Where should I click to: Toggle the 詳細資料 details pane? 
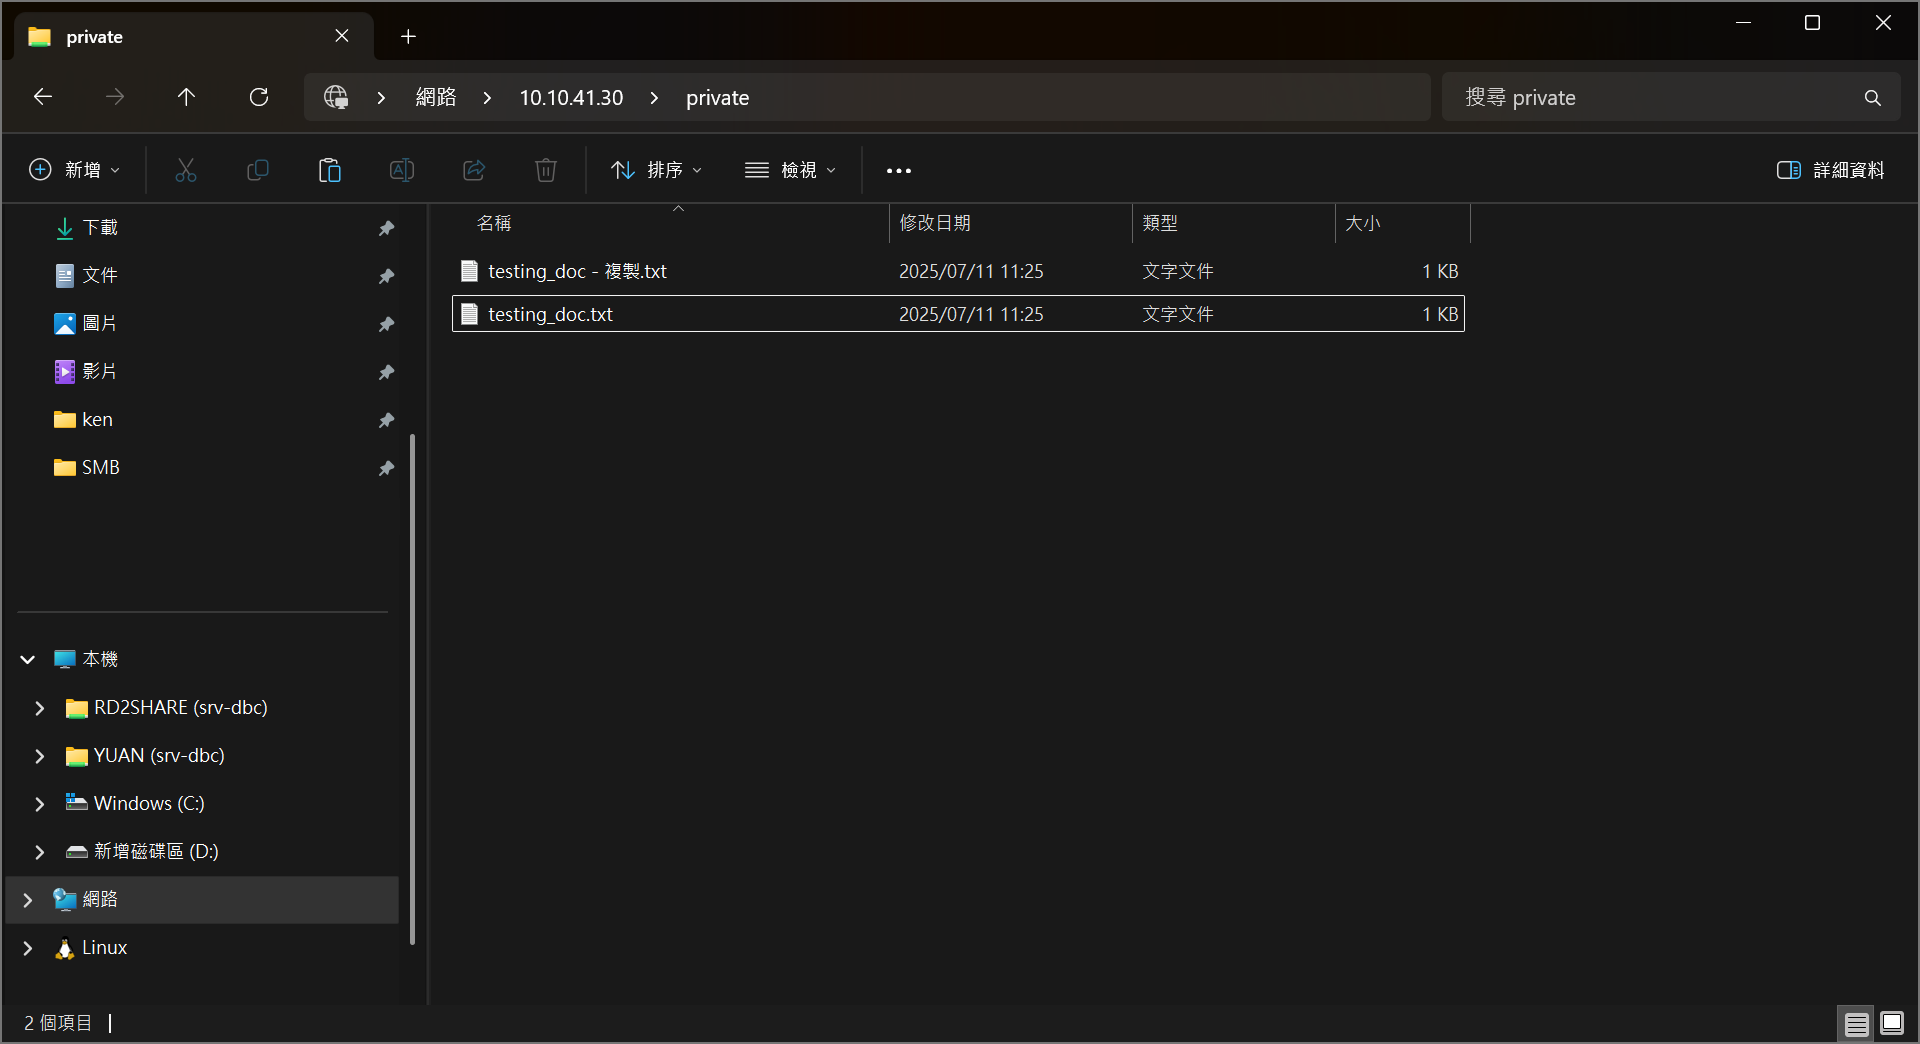[x=1830, y=170]
